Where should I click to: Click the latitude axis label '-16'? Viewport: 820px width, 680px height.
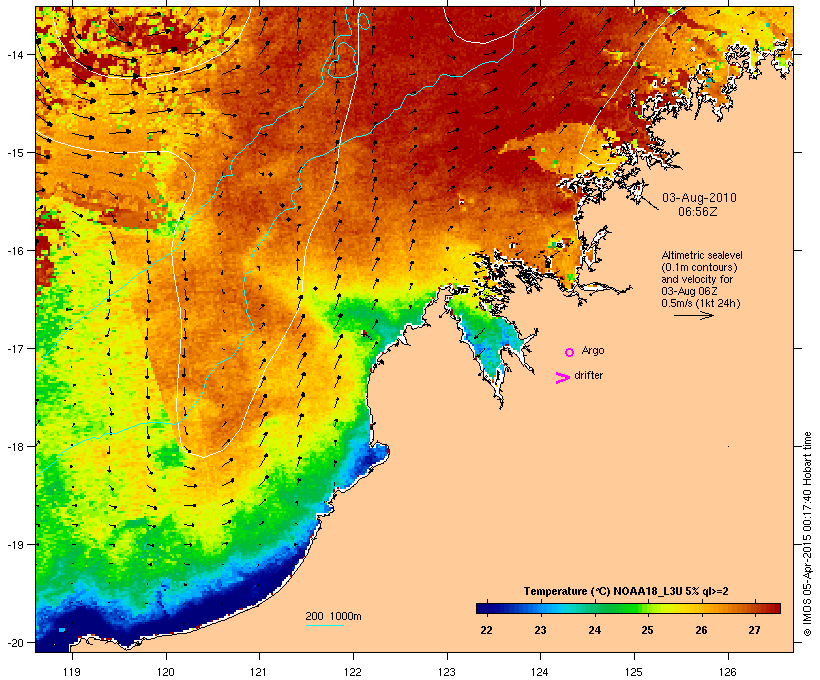14,251
